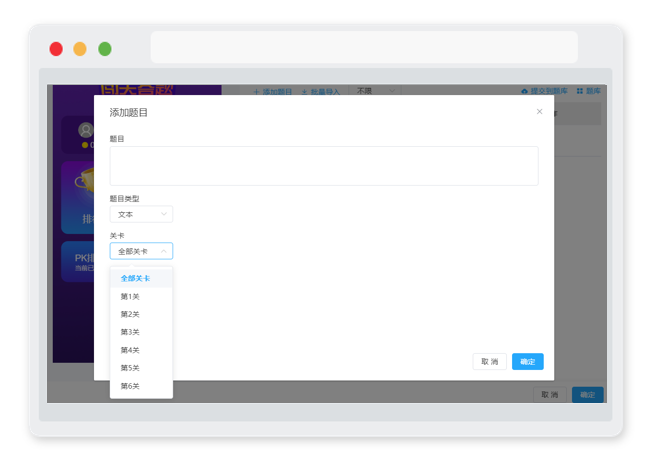Click the yellow window minimize dot
Viewport: 660px width, 460px height.
(x=80, y=49)
